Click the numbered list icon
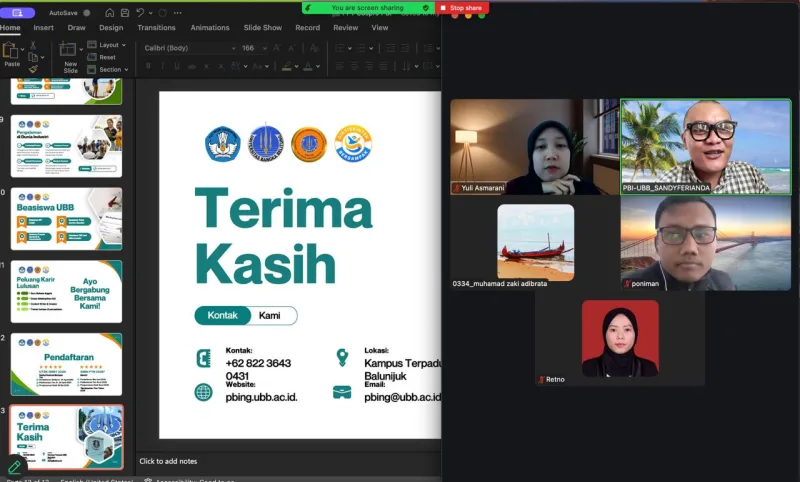Viewport: 800px width, 482px height. (x=361, y=48)
